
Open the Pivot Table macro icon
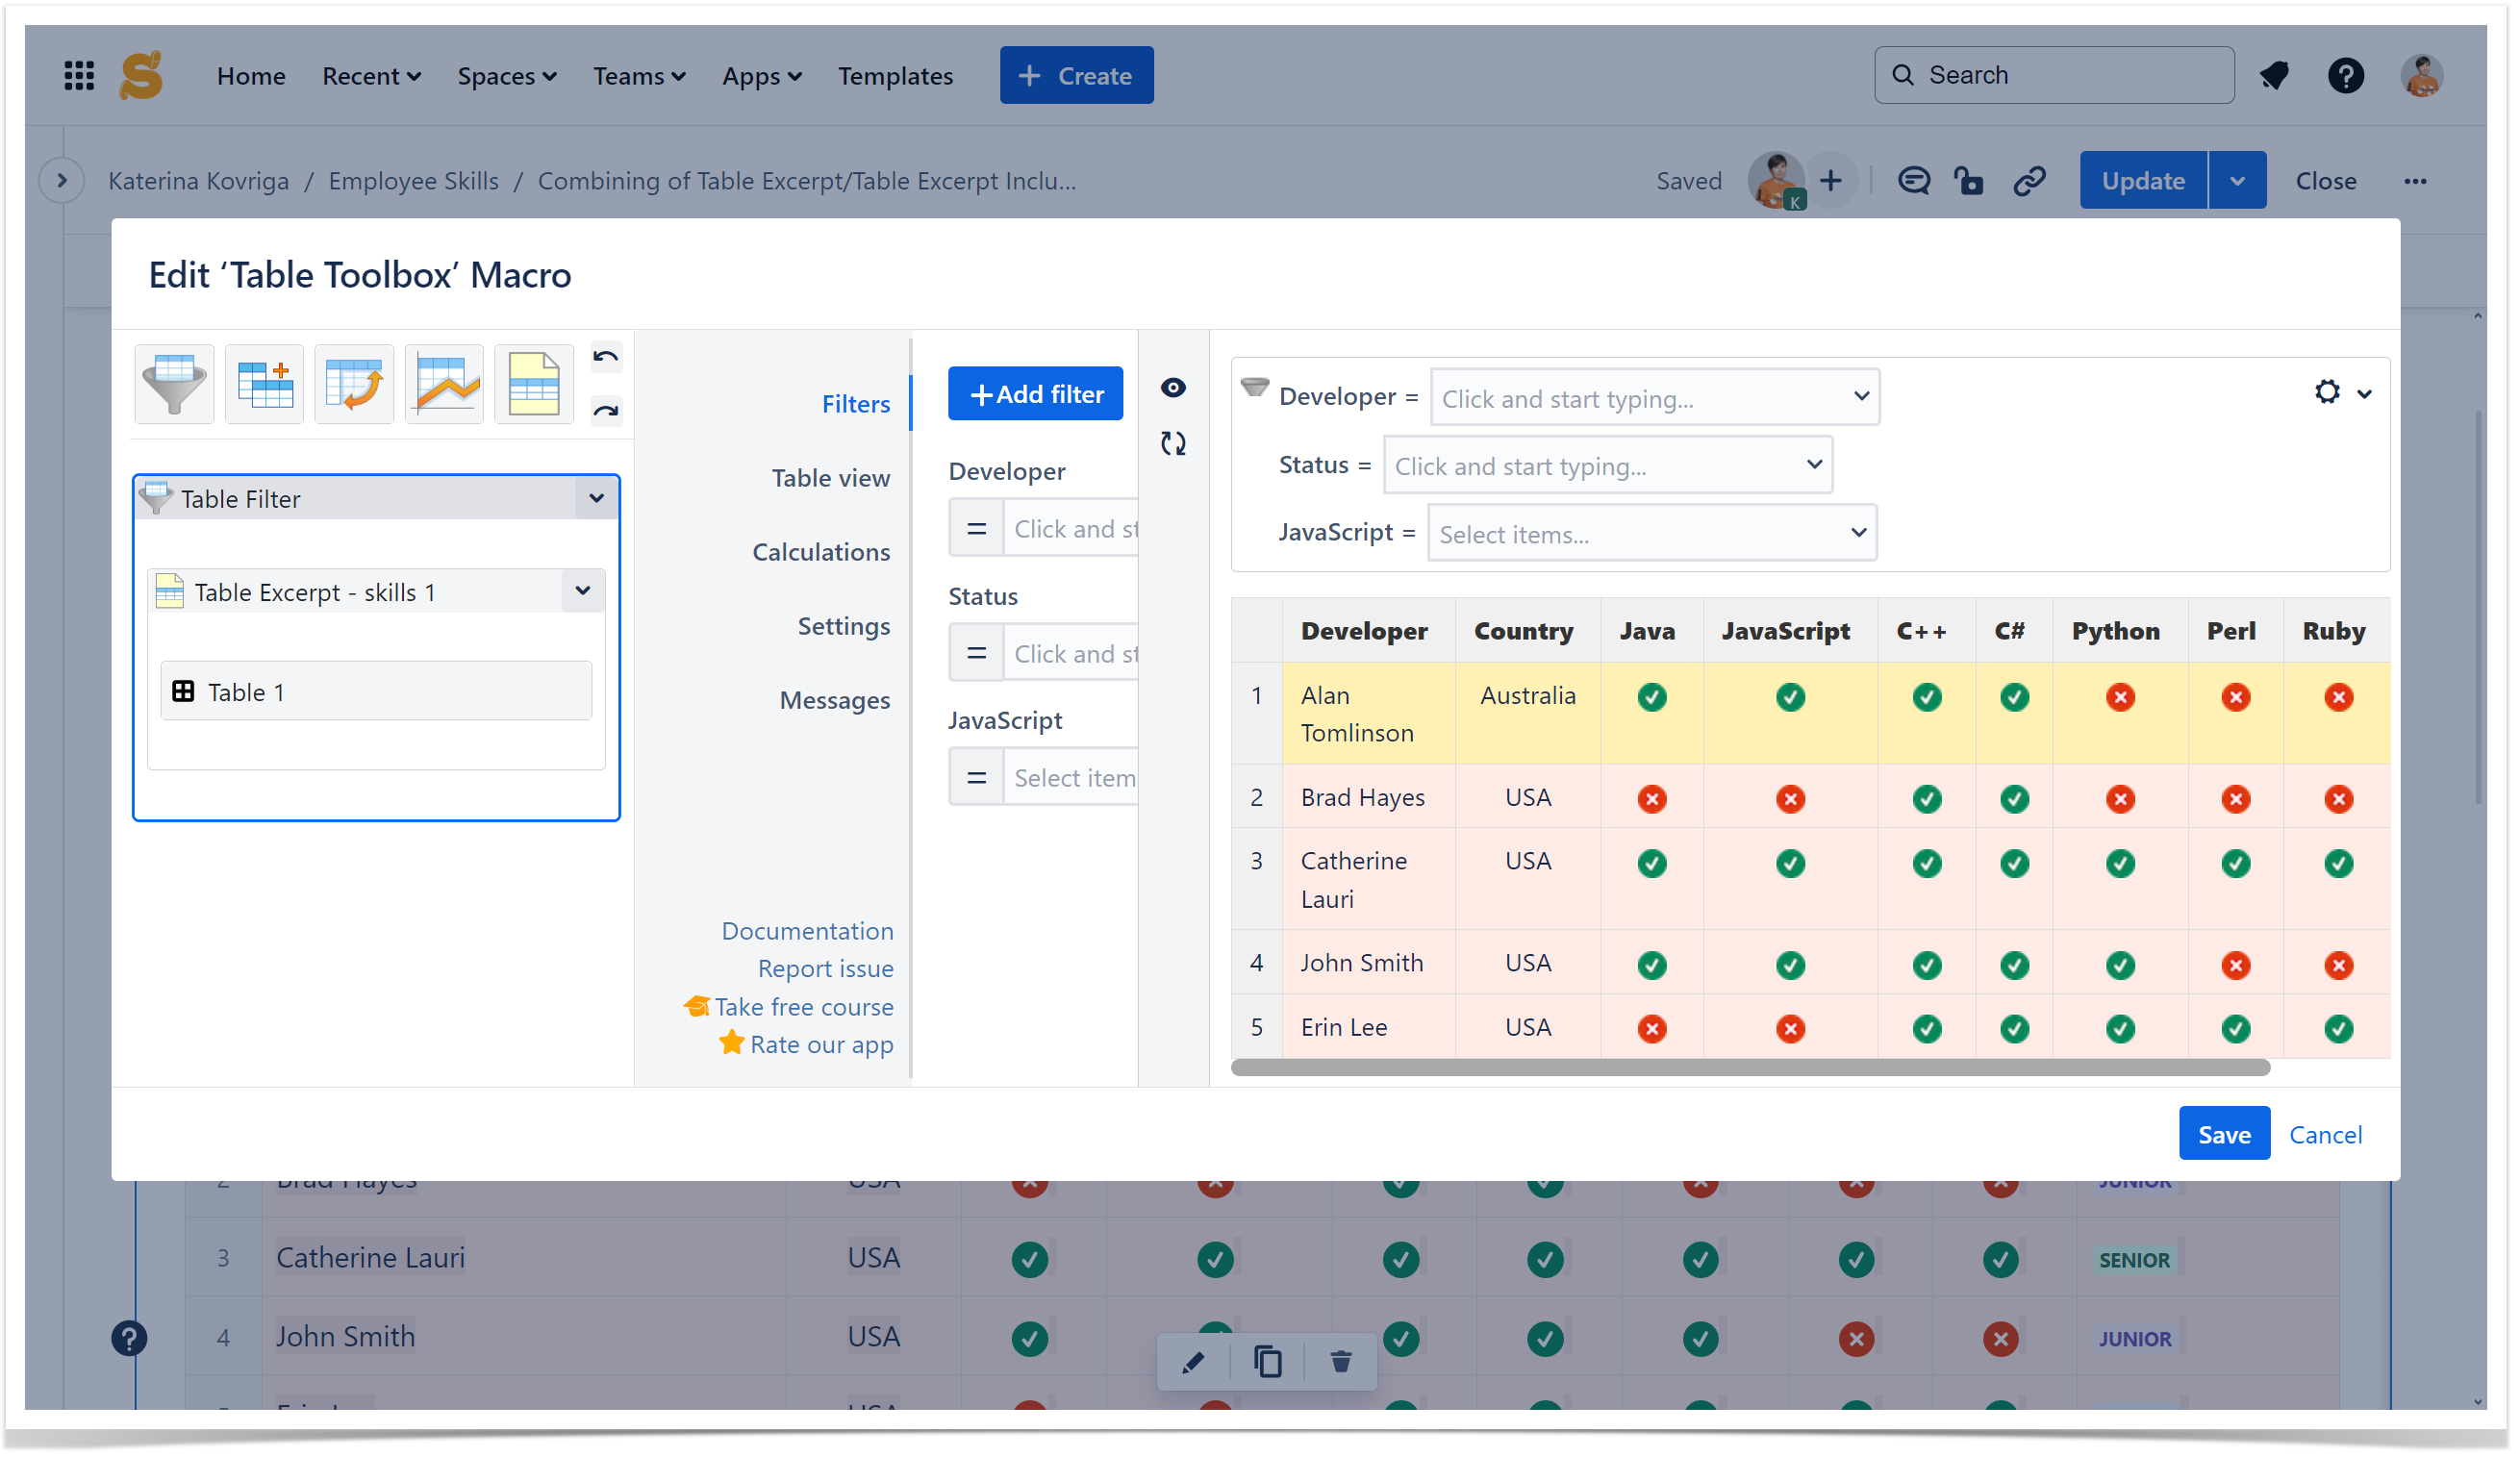click(354, 384)
